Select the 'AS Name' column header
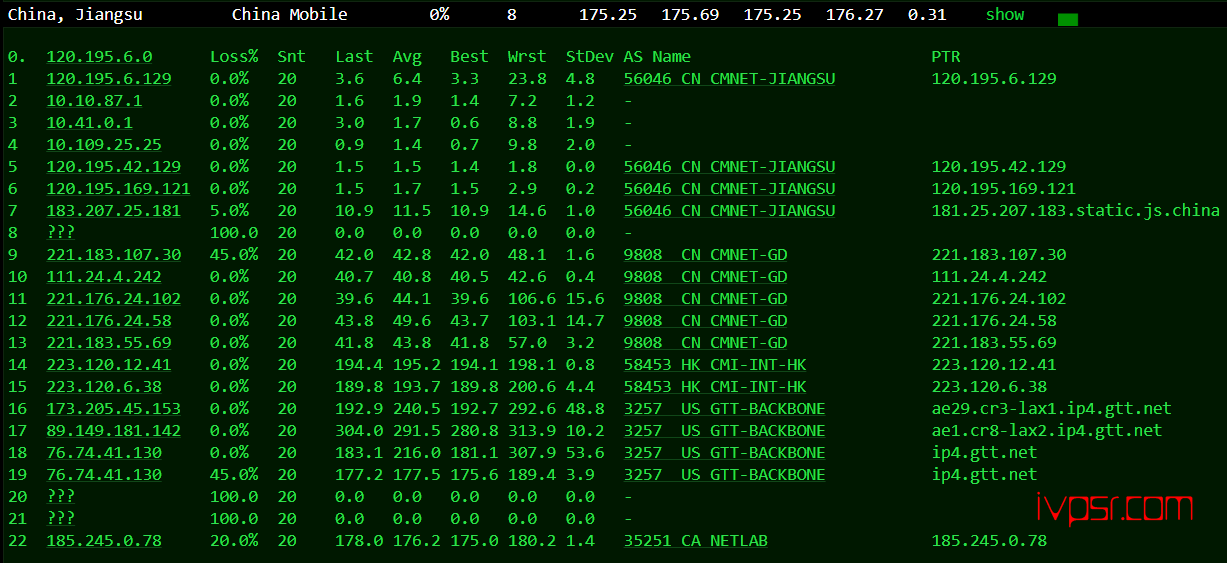This screenshot has width=1227, height=563. pos(657,57)
